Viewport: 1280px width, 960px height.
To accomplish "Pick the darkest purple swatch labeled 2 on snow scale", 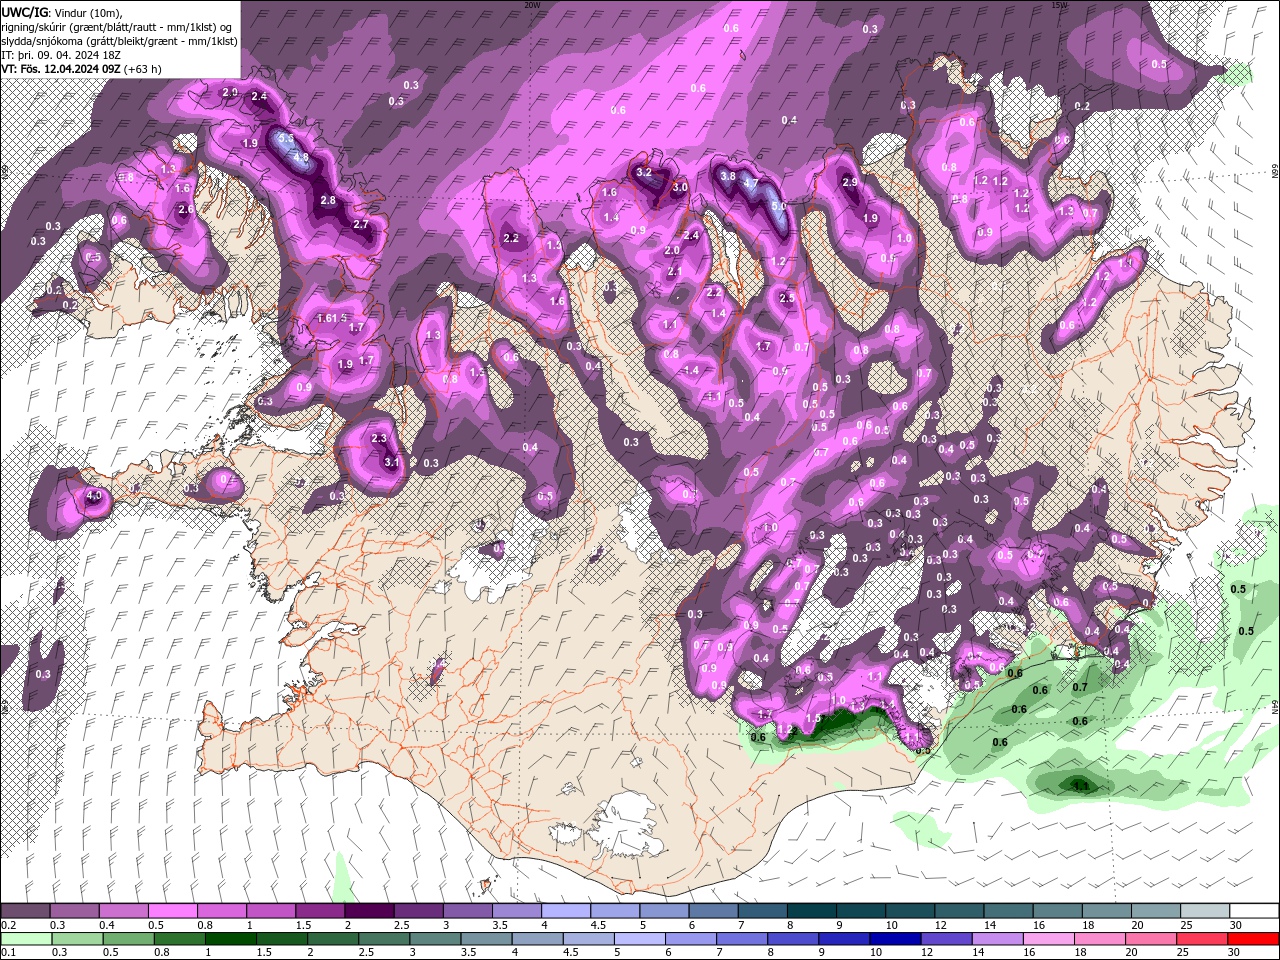I will 368,911.
